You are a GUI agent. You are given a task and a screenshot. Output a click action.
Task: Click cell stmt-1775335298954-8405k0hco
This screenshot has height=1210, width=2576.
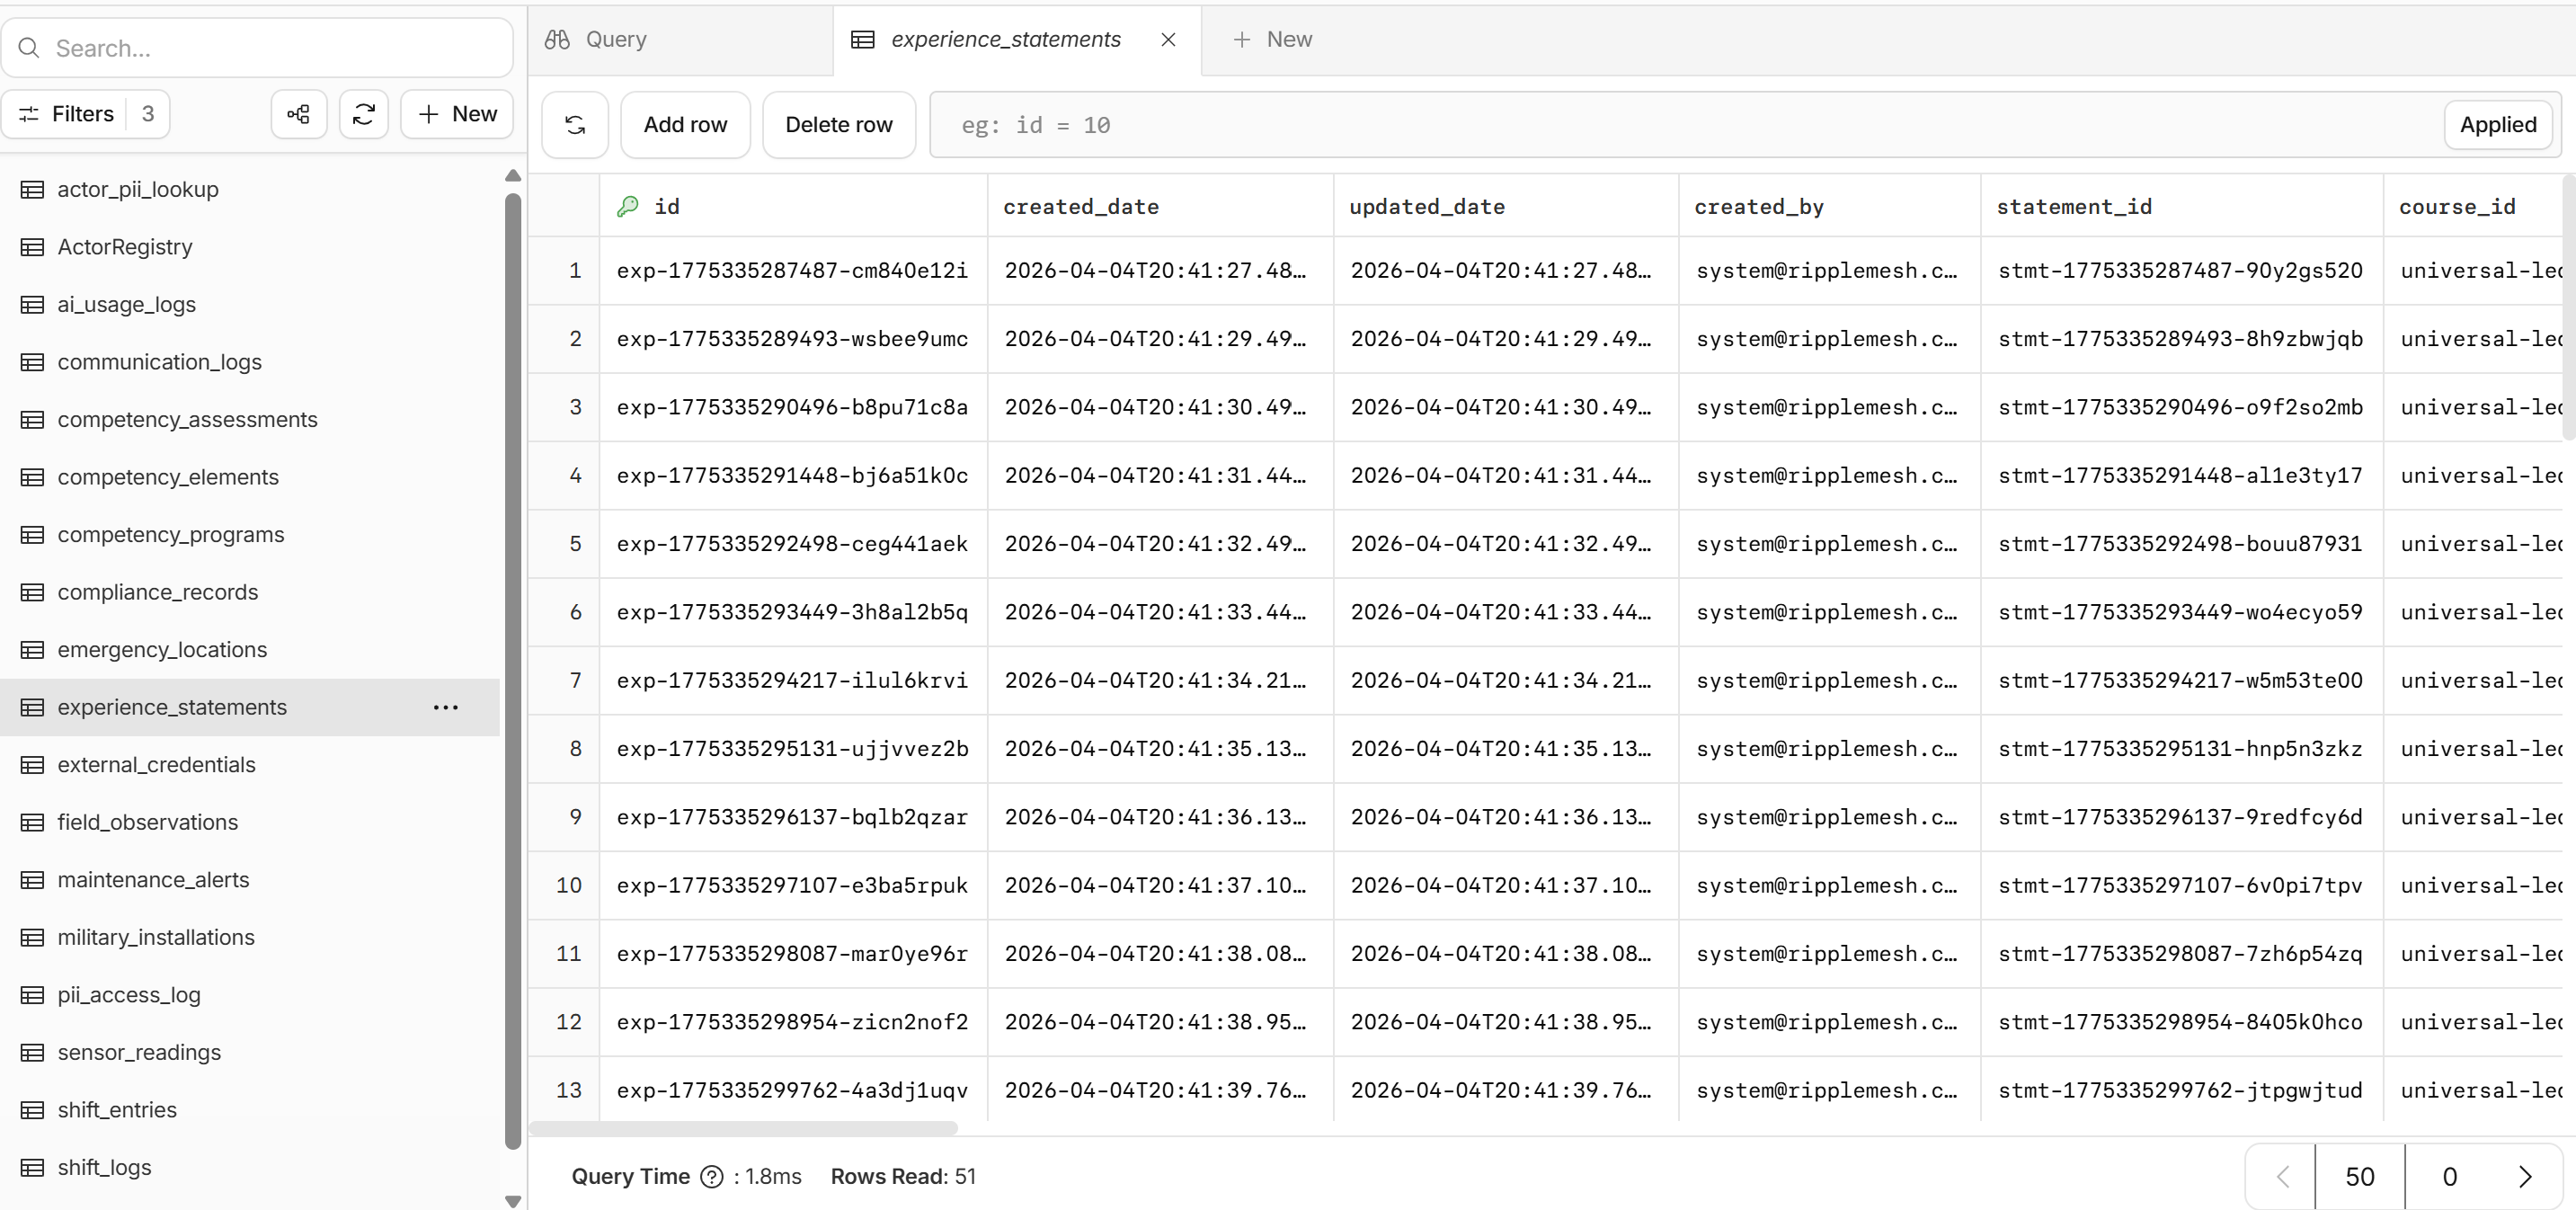pyautogui.click(x=2181, y=1022)
